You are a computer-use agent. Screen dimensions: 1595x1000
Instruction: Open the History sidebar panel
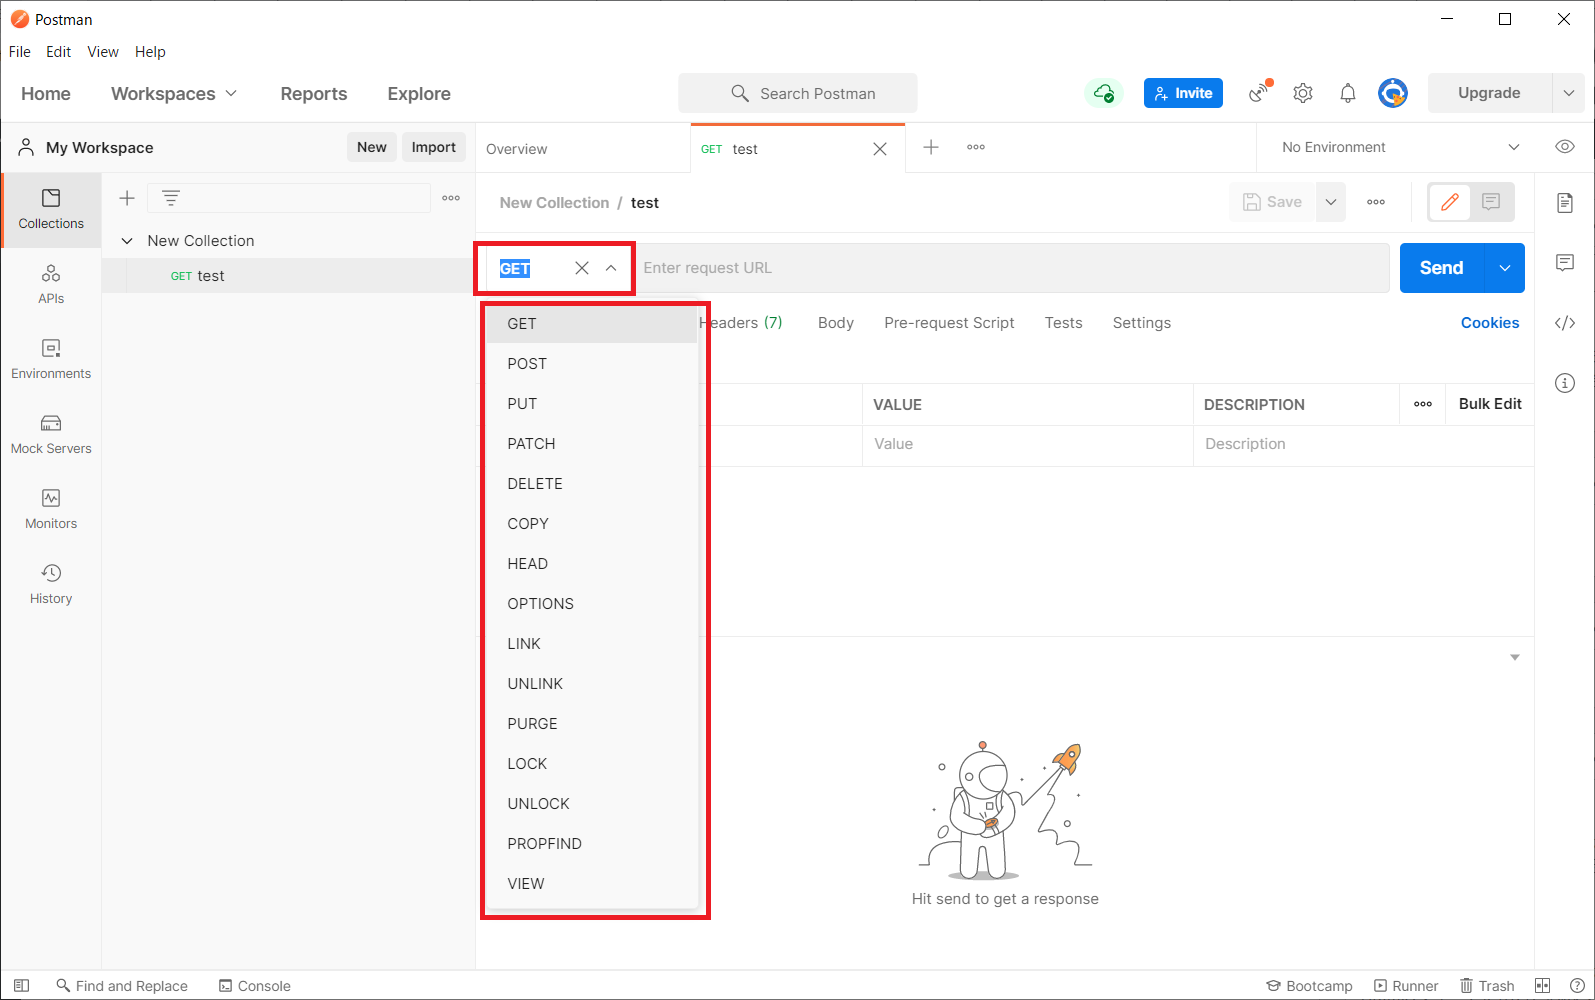[51, 585]
